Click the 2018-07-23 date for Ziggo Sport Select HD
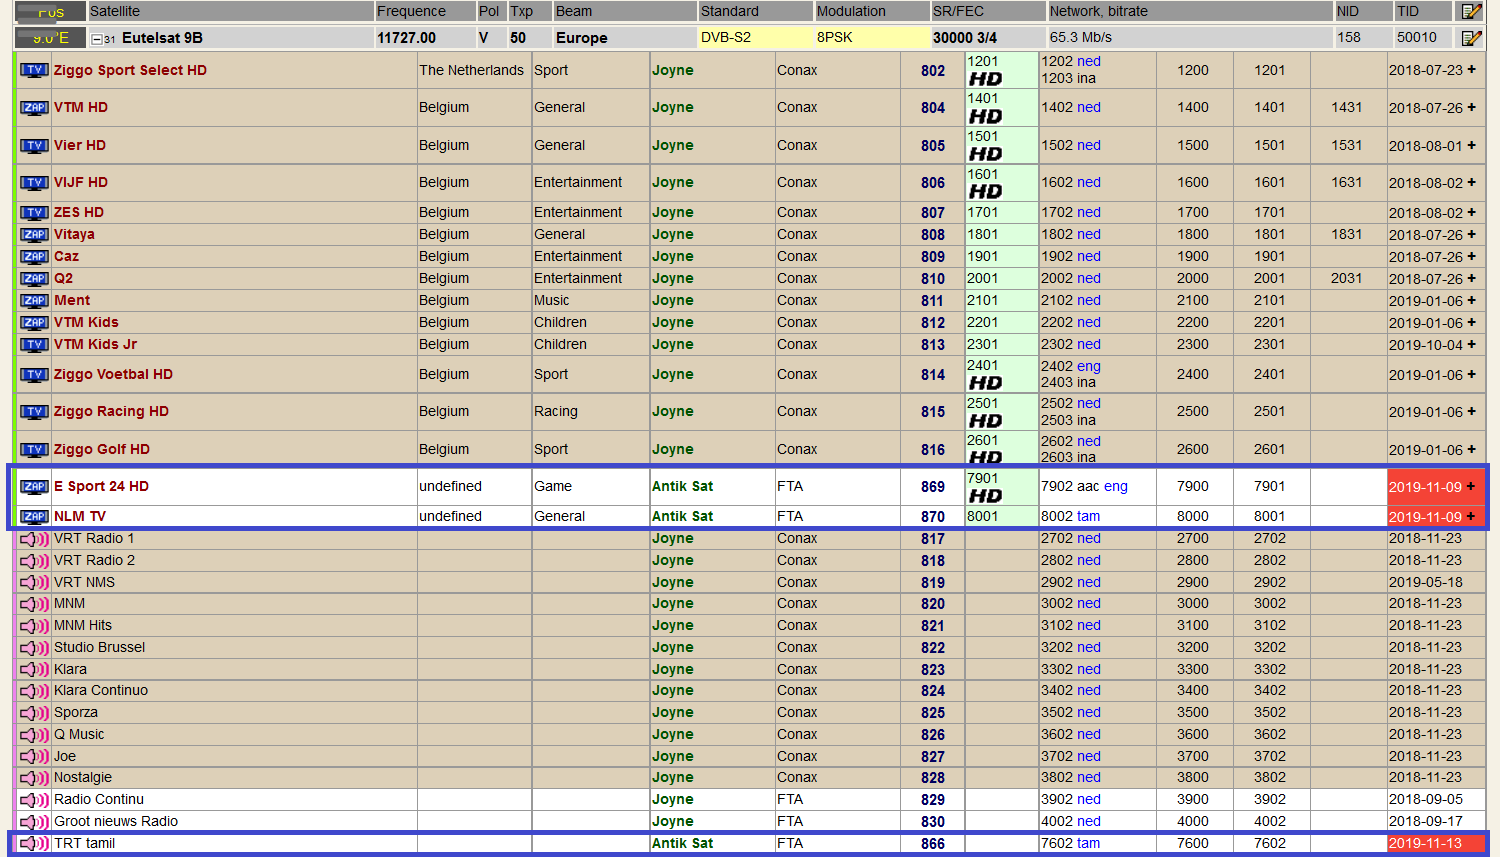This screenshot has width=1500, height=857. point(1425,70)
